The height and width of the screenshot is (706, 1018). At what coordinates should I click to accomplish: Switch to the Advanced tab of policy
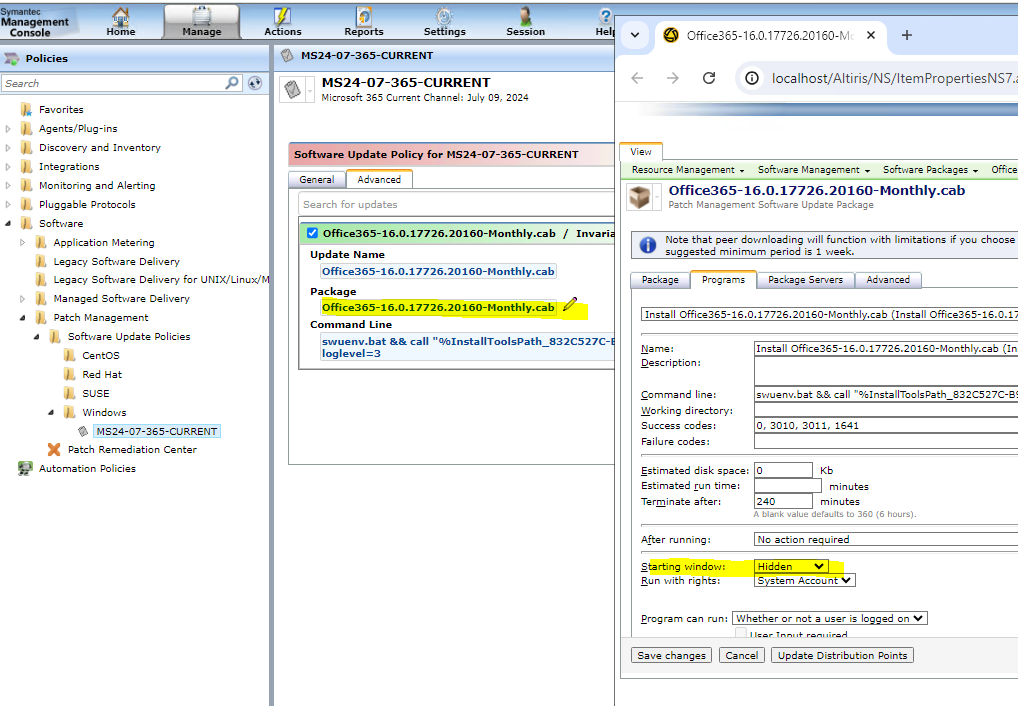(379, 179)
